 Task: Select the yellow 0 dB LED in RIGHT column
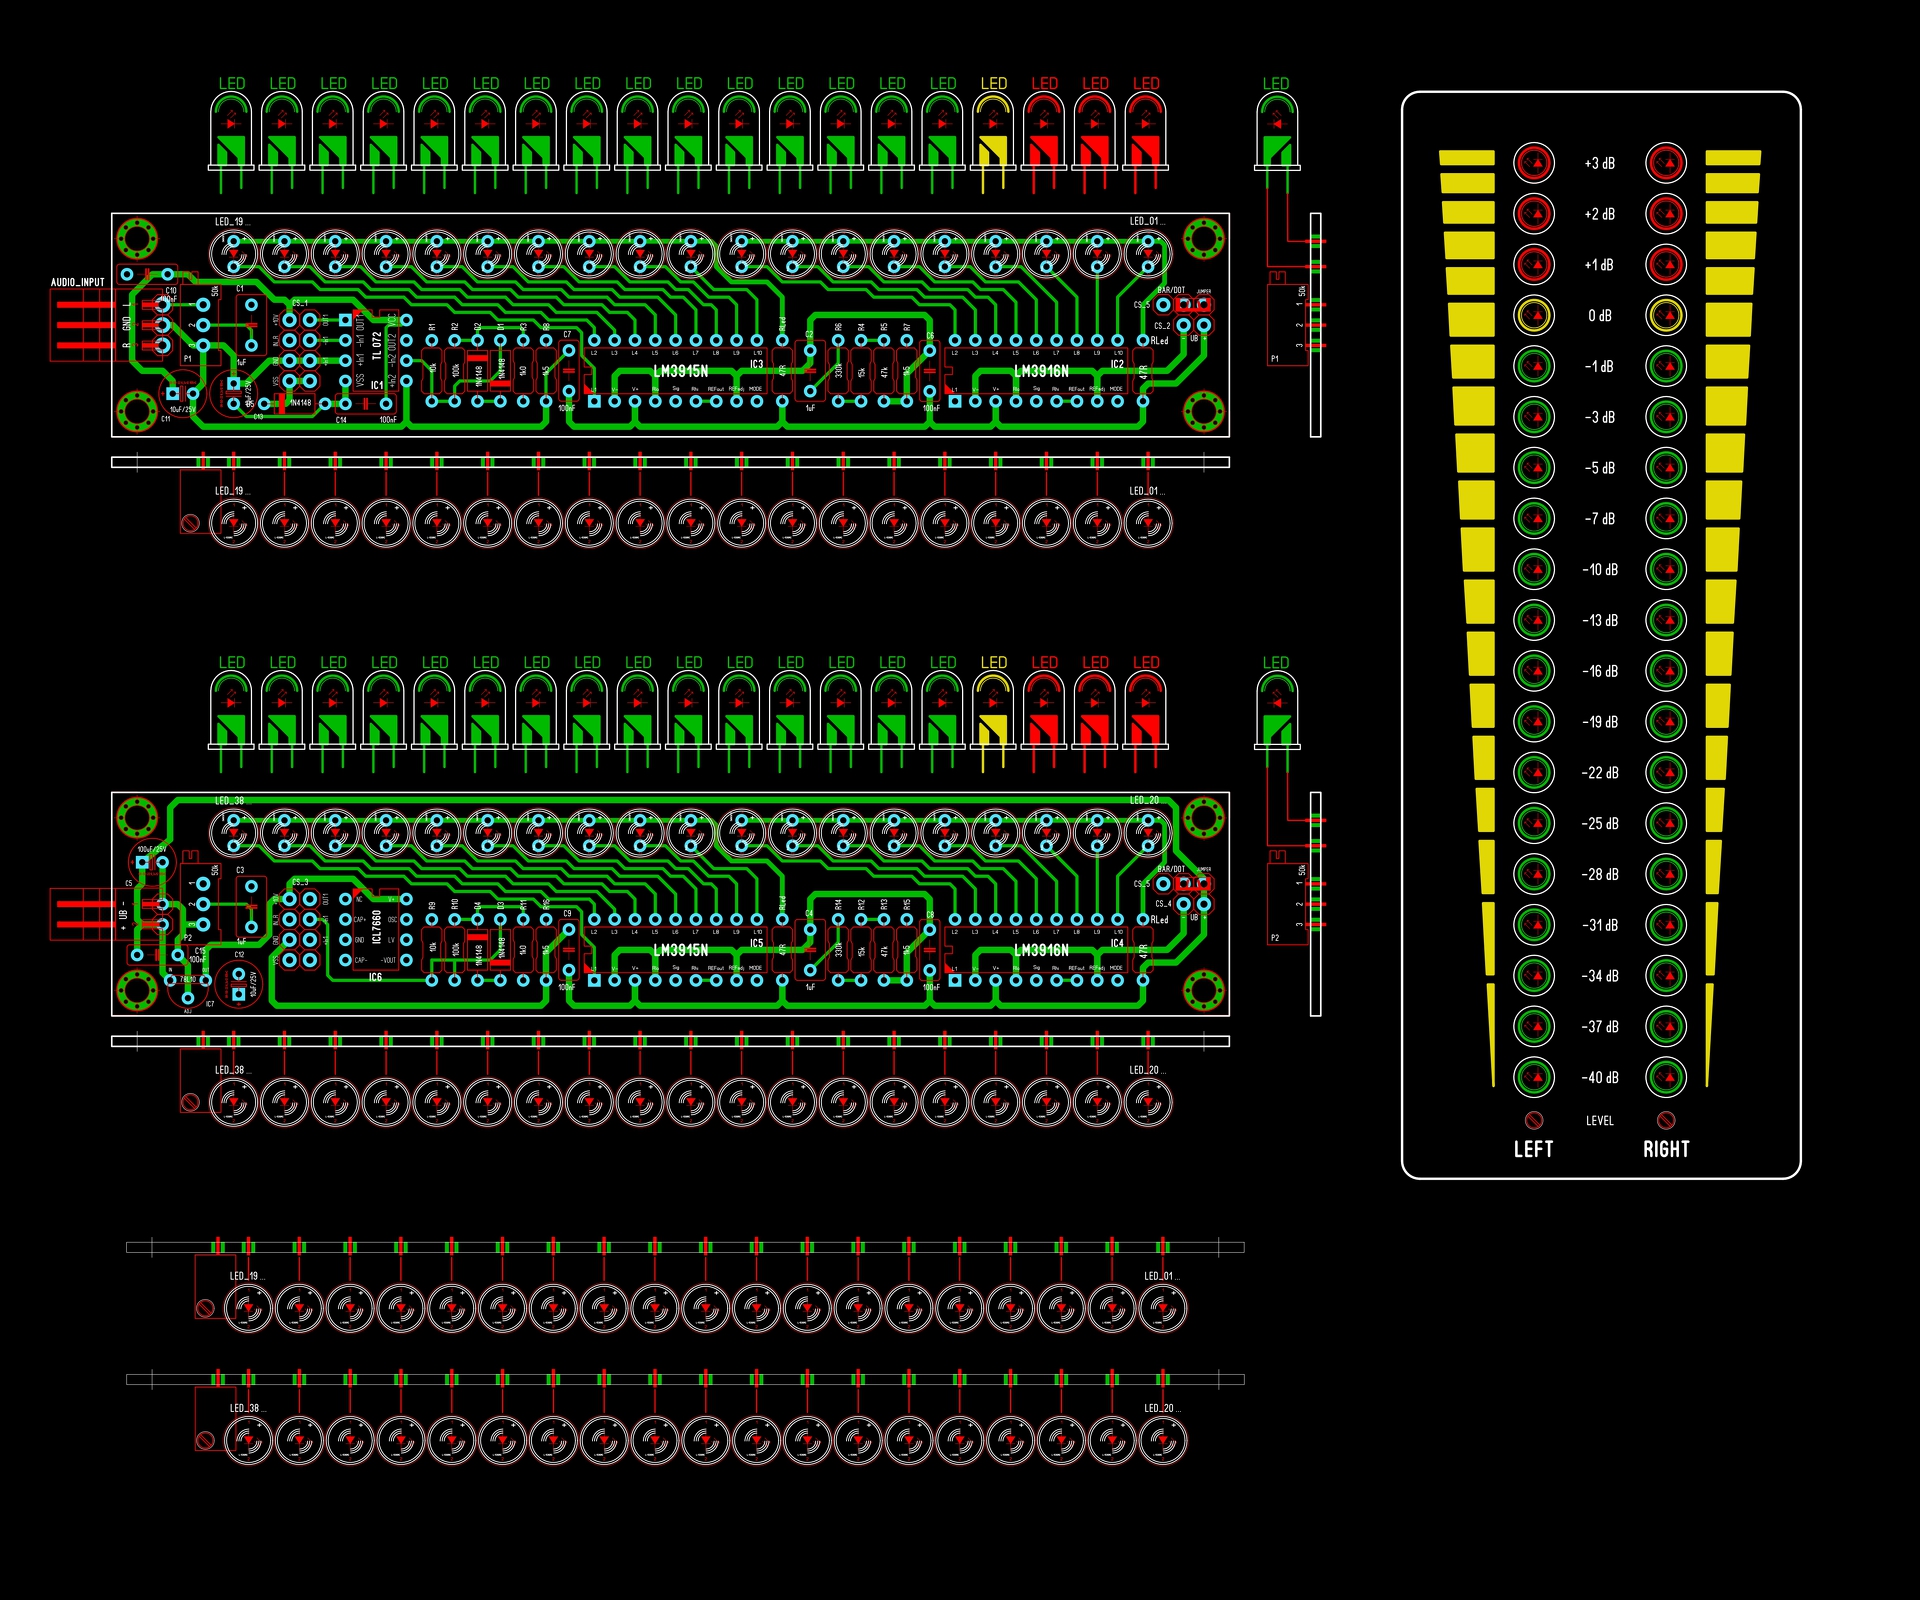coord(1666,316)
